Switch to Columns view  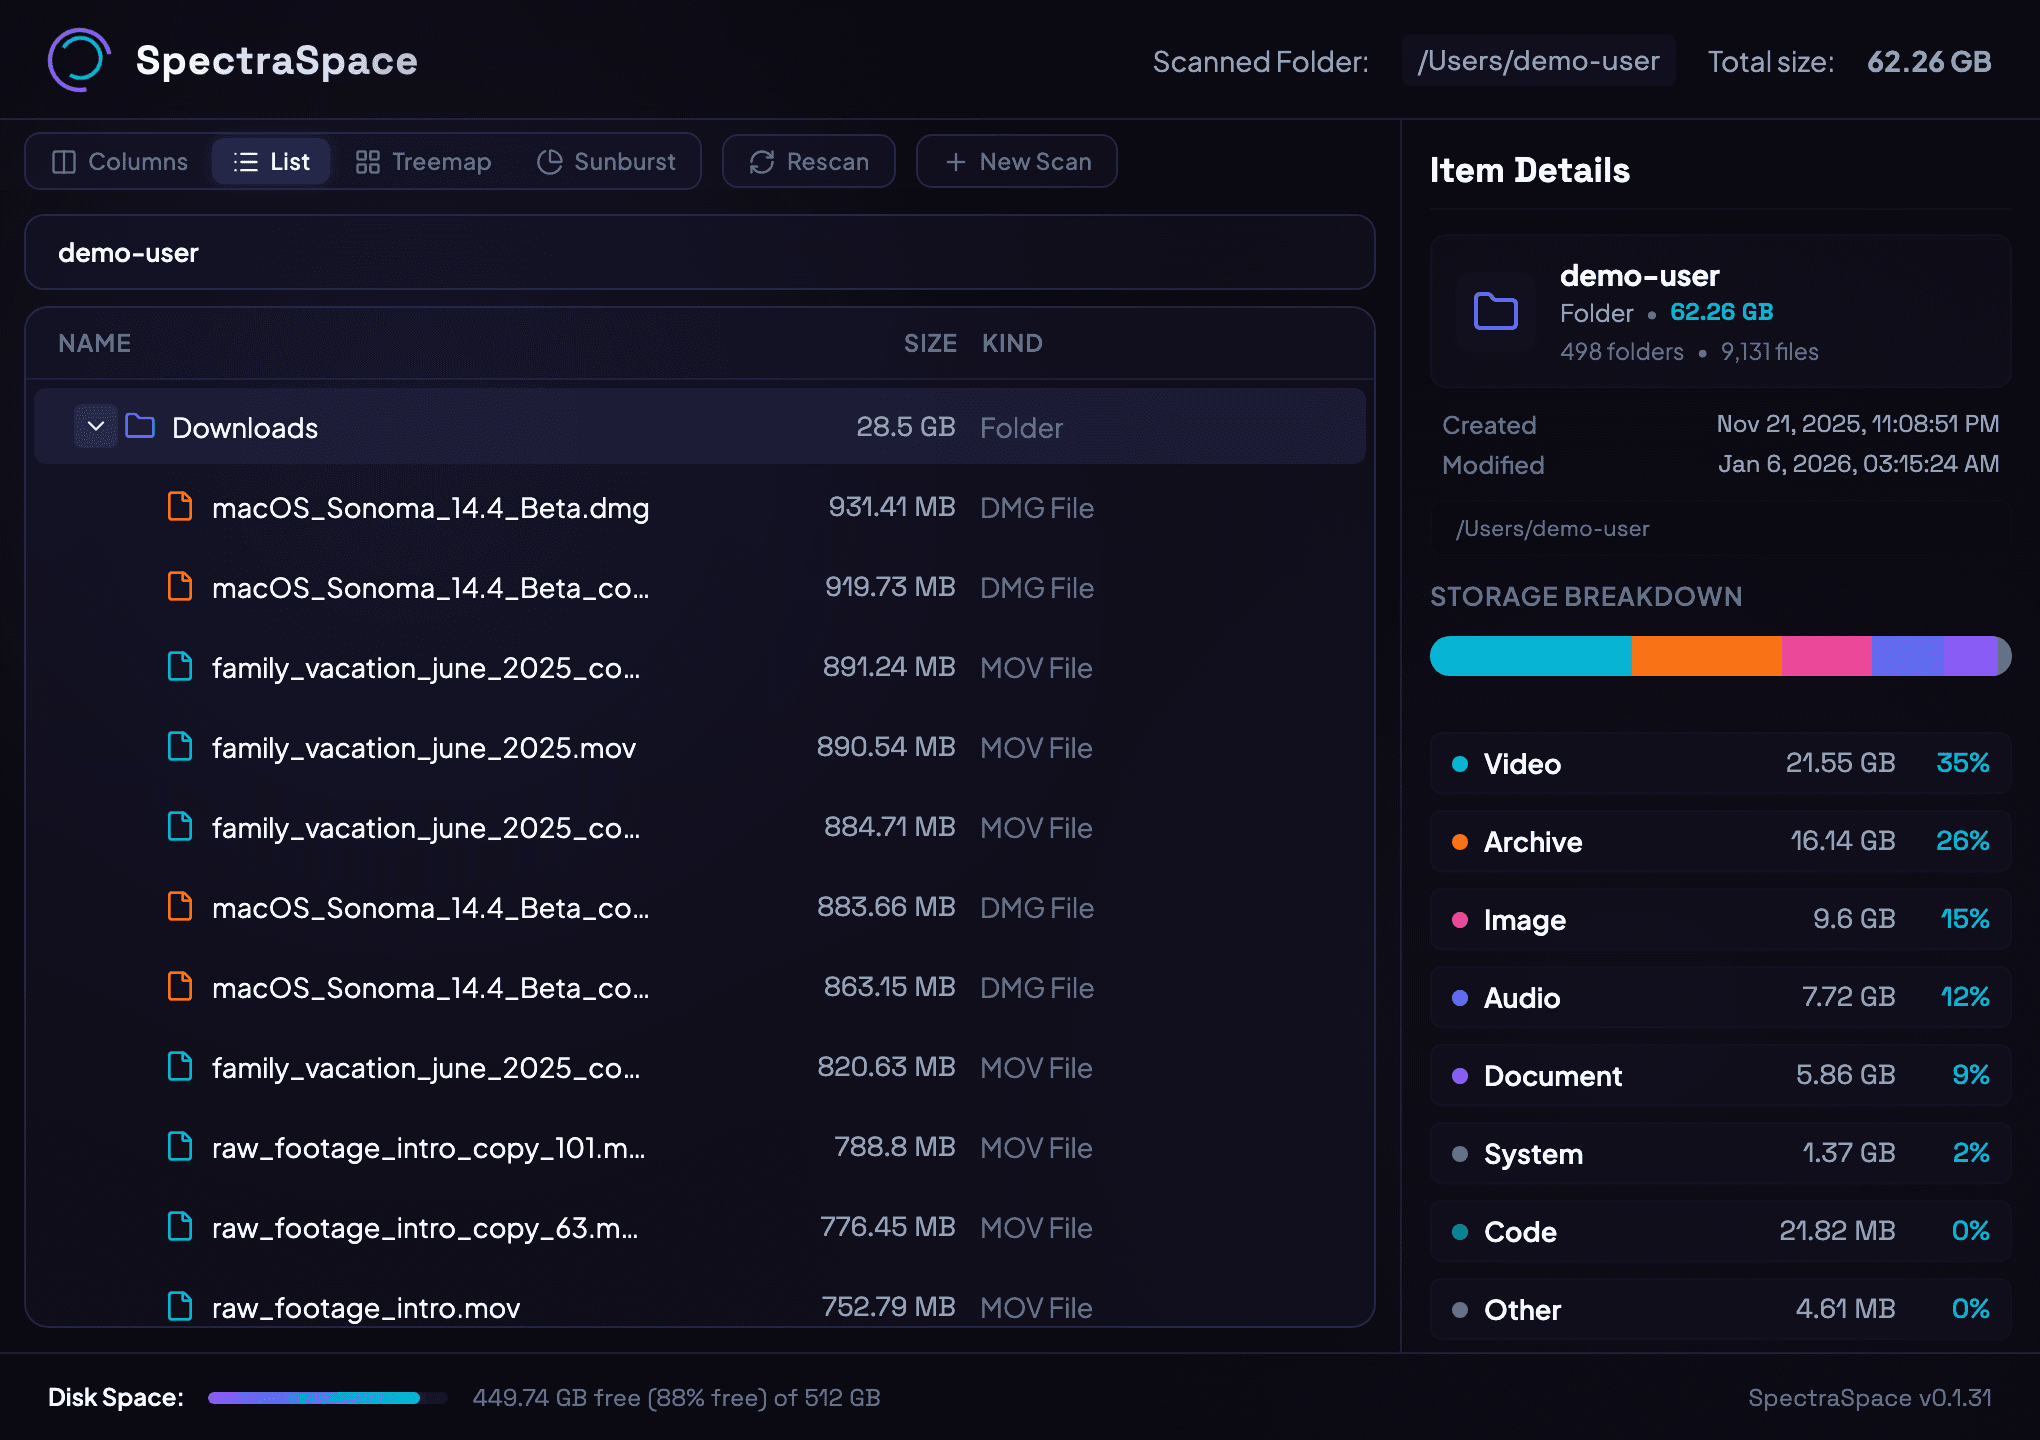120,161
